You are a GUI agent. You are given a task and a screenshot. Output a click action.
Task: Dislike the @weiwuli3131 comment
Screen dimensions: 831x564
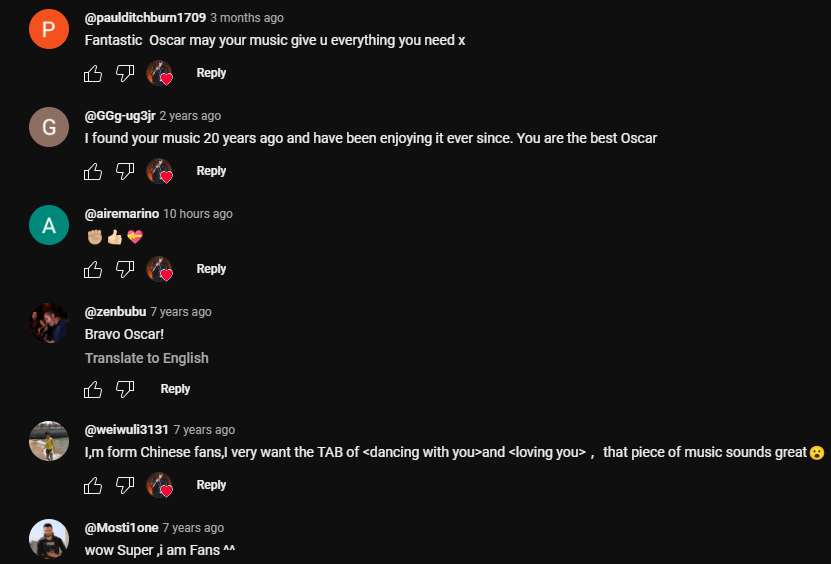(x=125, y=485)
